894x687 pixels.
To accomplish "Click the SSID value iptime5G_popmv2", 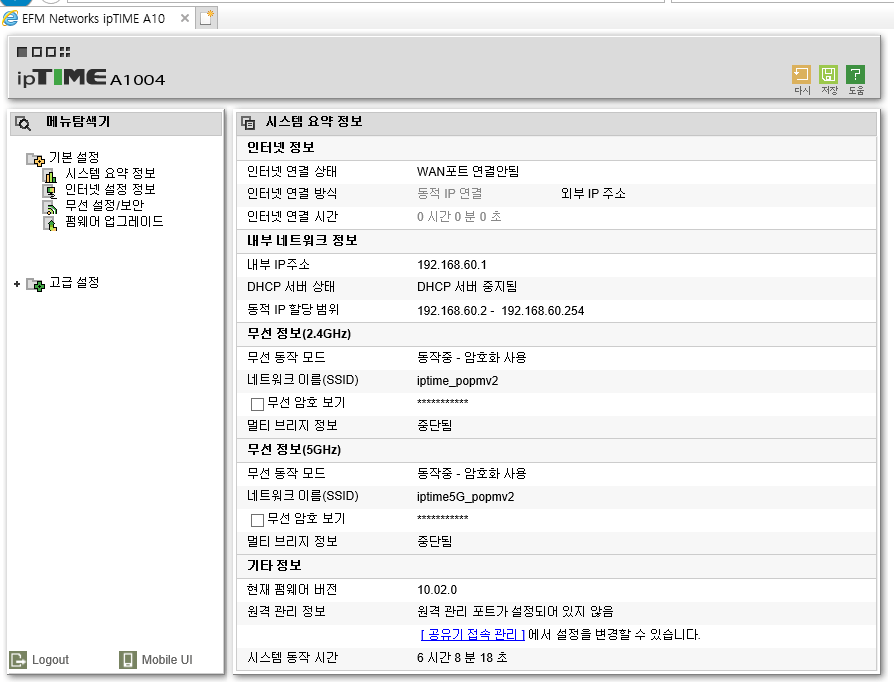I will [x=465, y=497].
